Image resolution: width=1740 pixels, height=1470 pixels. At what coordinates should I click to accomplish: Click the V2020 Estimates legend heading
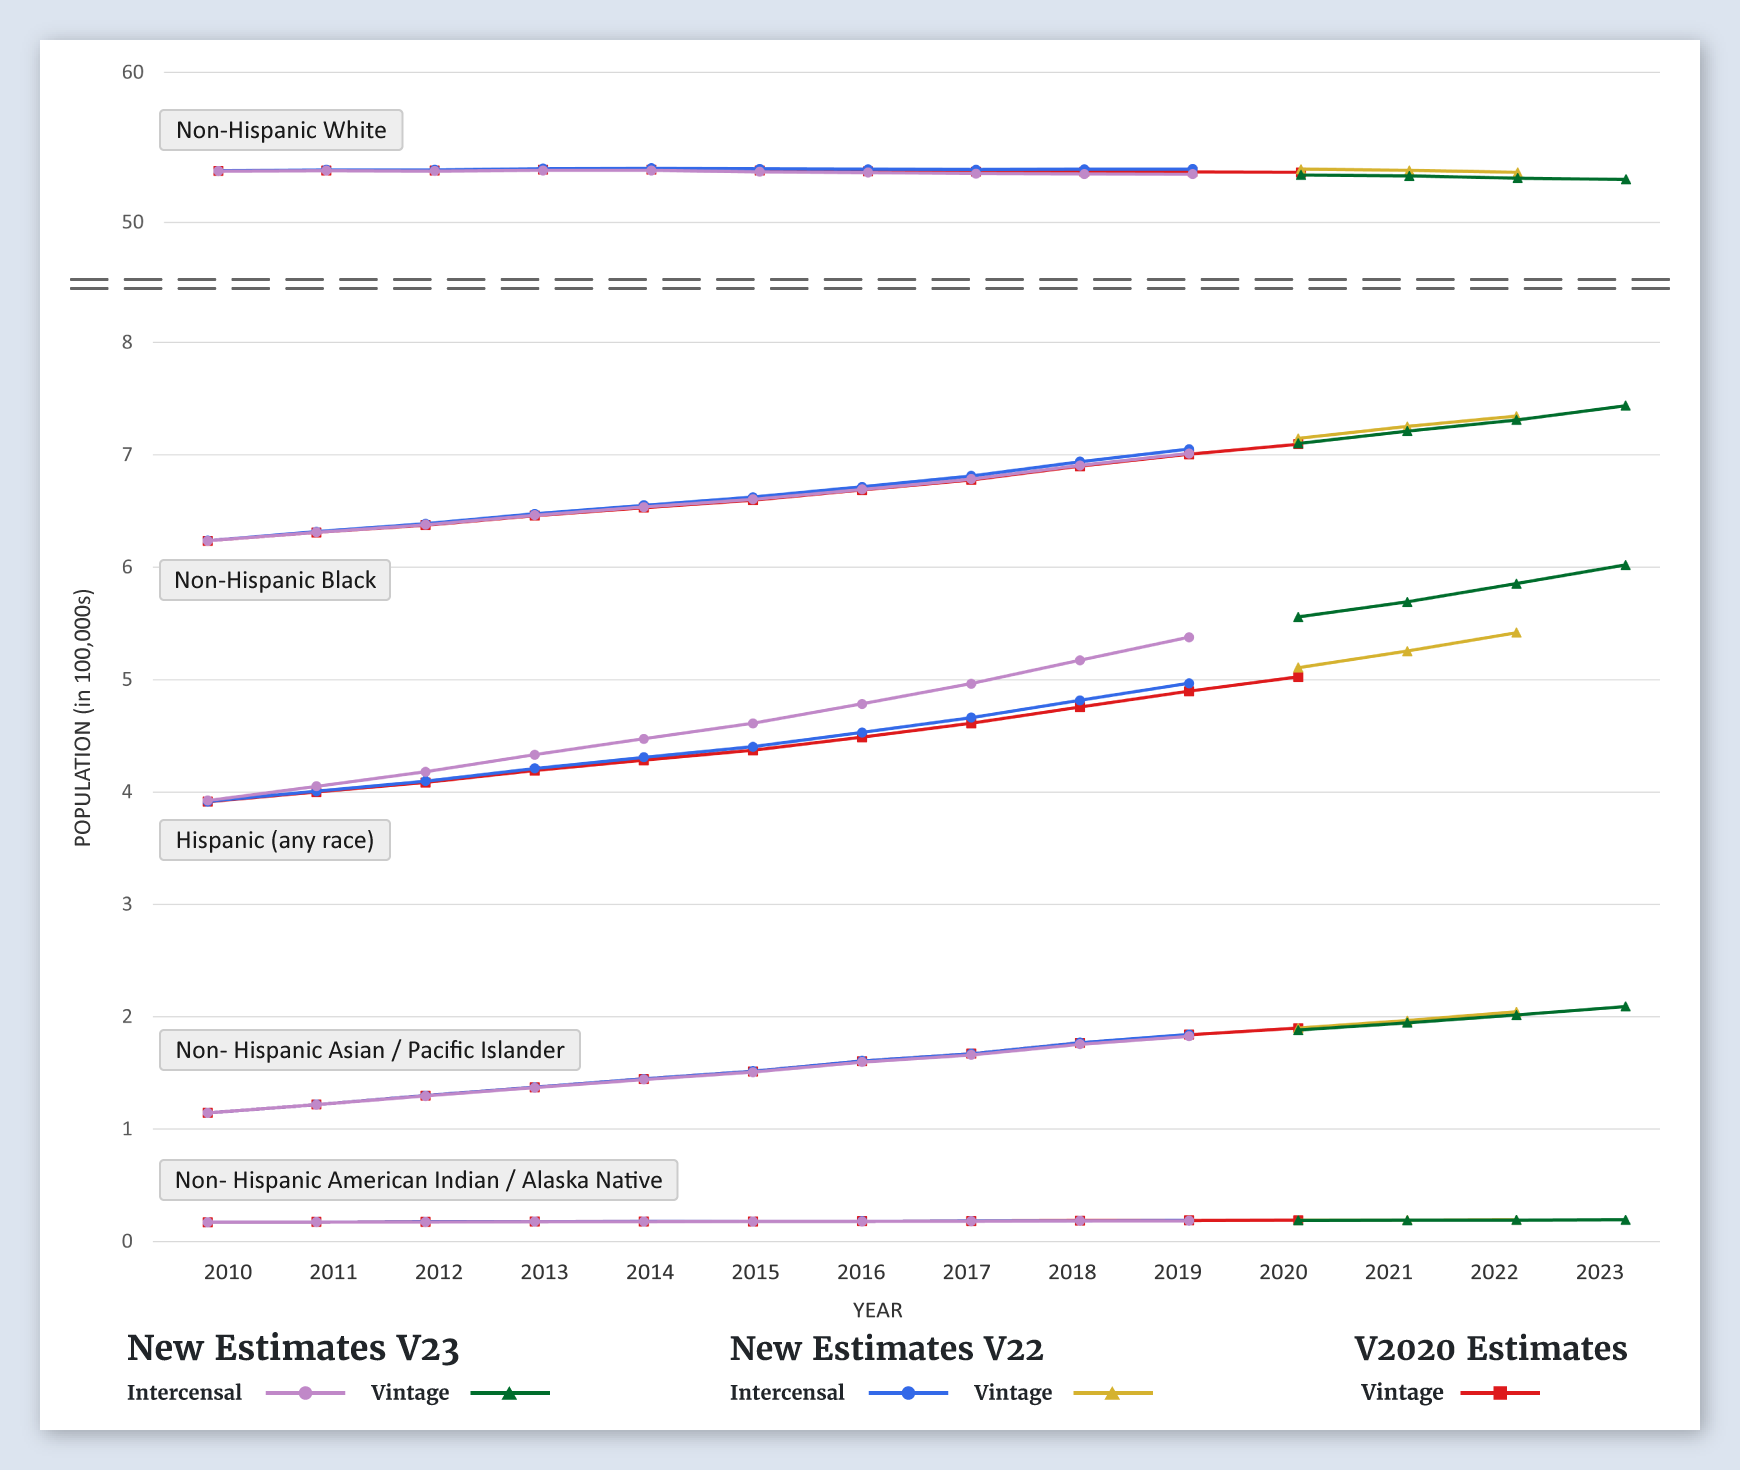click(1490, 1348)
